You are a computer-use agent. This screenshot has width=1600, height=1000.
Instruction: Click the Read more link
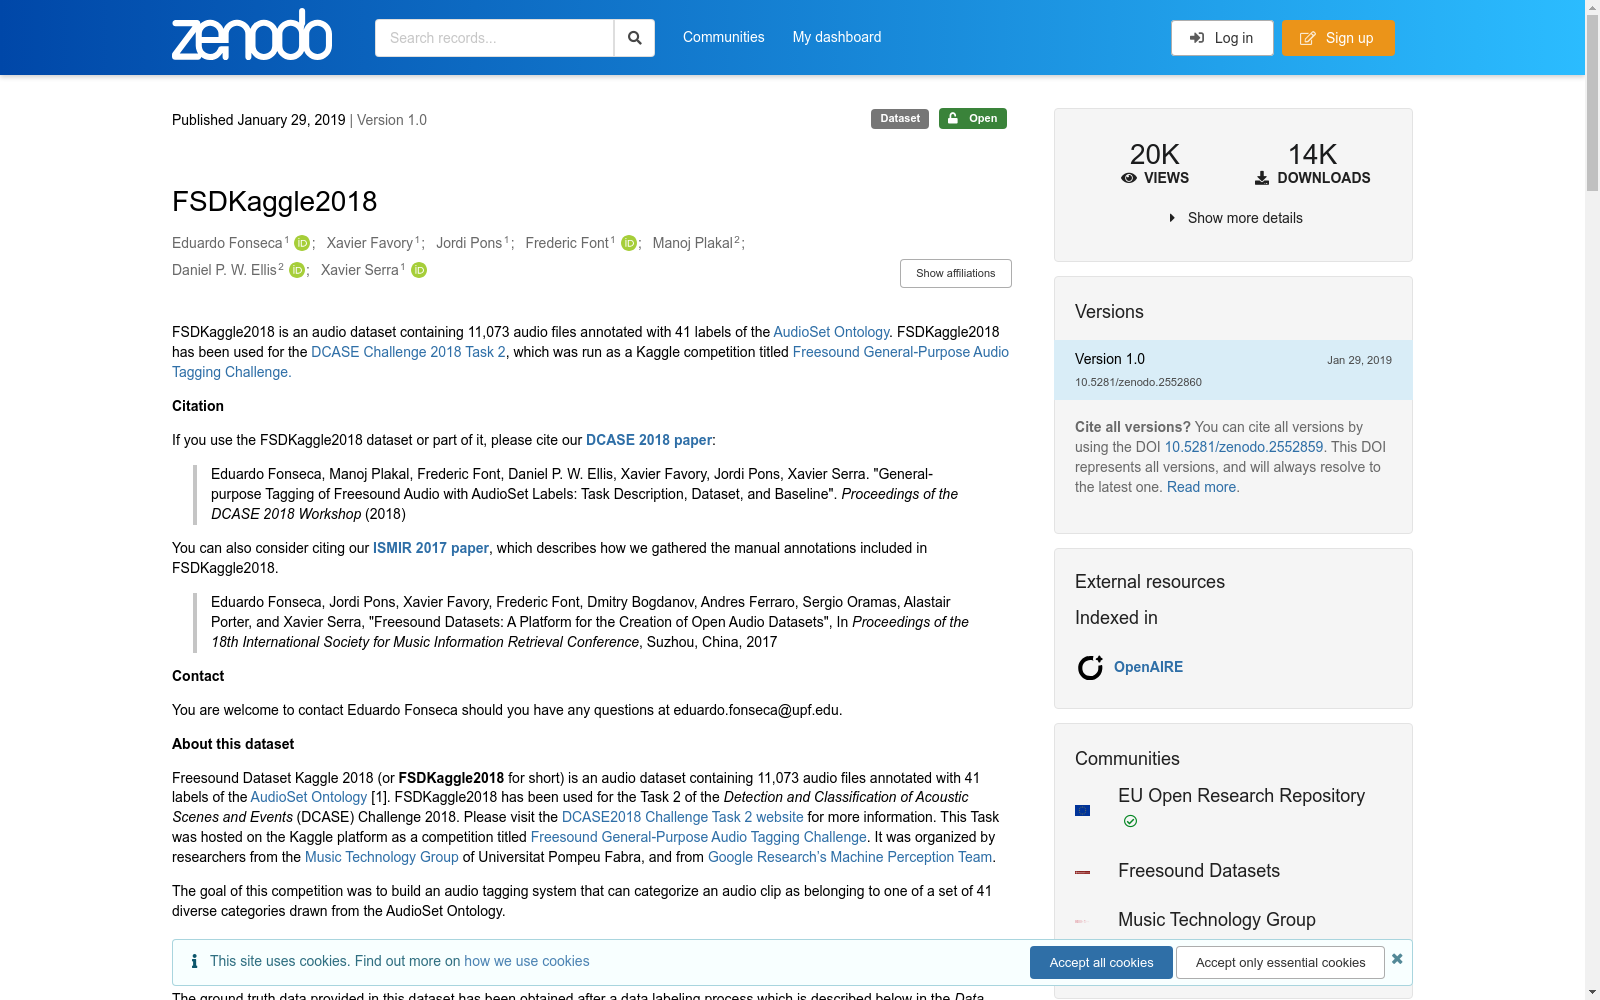click(1201, 487)
